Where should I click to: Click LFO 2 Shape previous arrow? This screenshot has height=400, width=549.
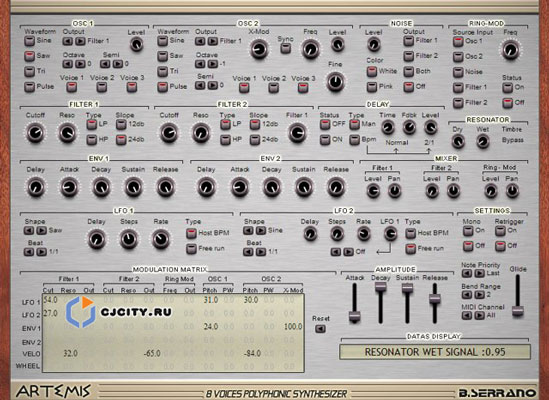[x=248, y=230]
